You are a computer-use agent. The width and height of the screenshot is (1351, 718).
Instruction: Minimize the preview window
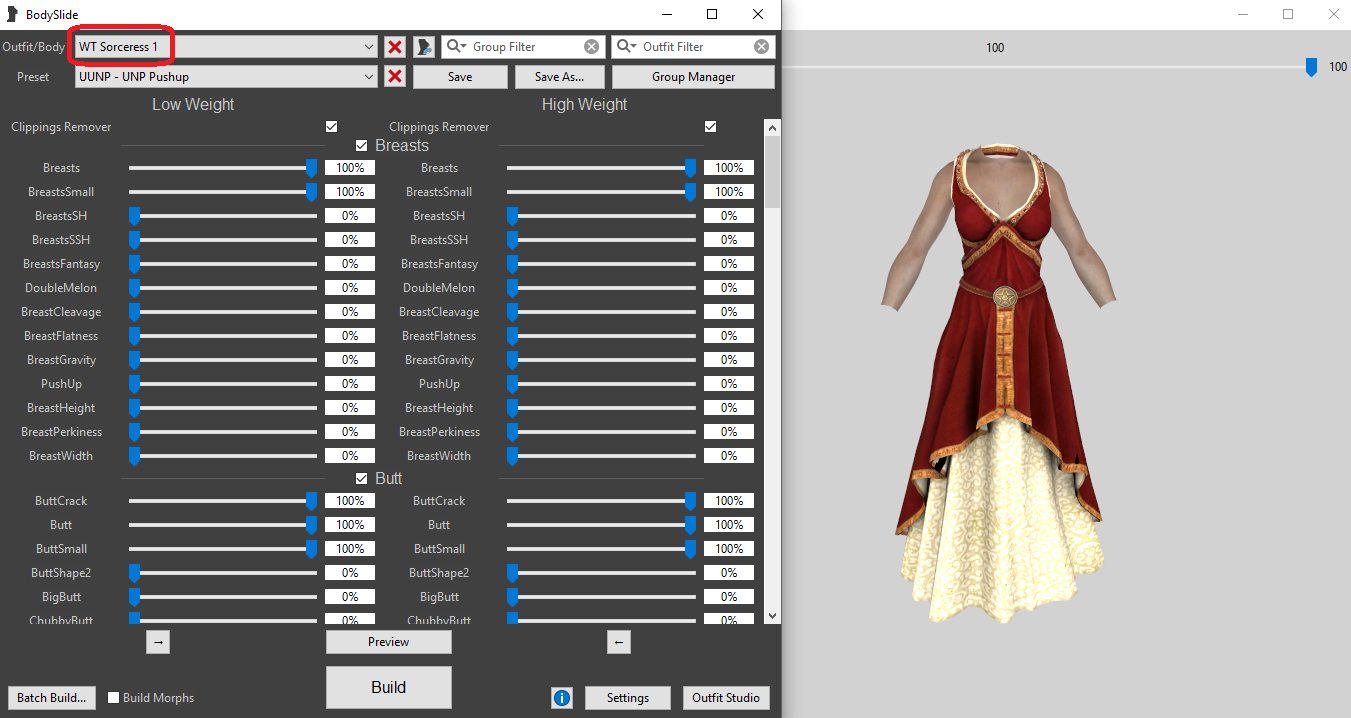(1243, 14)
